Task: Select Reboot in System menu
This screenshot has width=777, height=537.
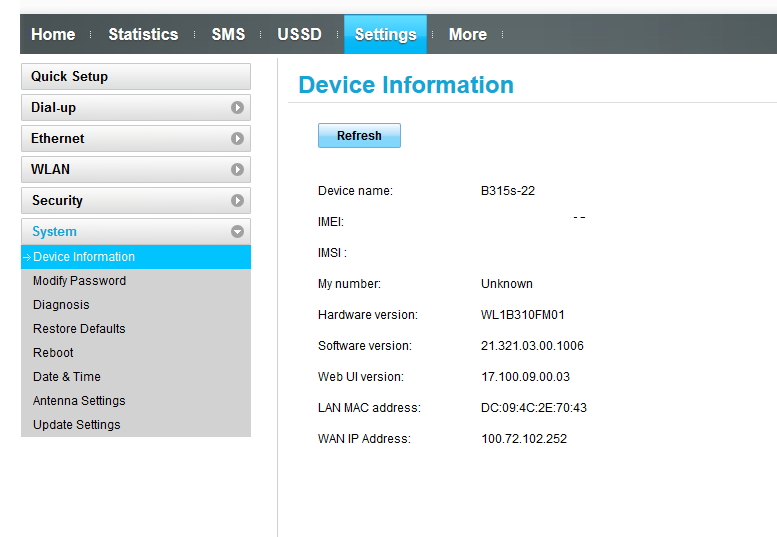Action: point(53,353)
